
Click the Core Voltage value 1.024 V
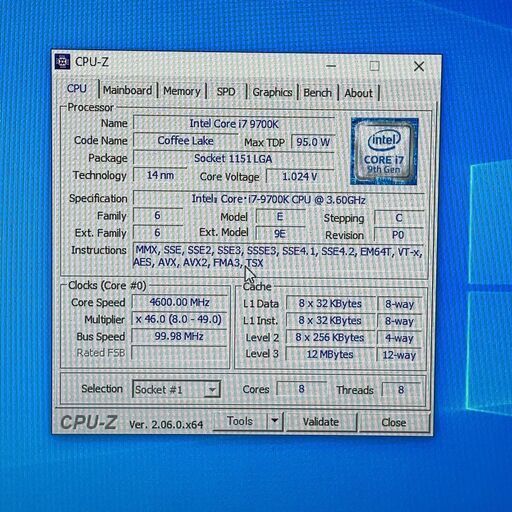(300, 176)
